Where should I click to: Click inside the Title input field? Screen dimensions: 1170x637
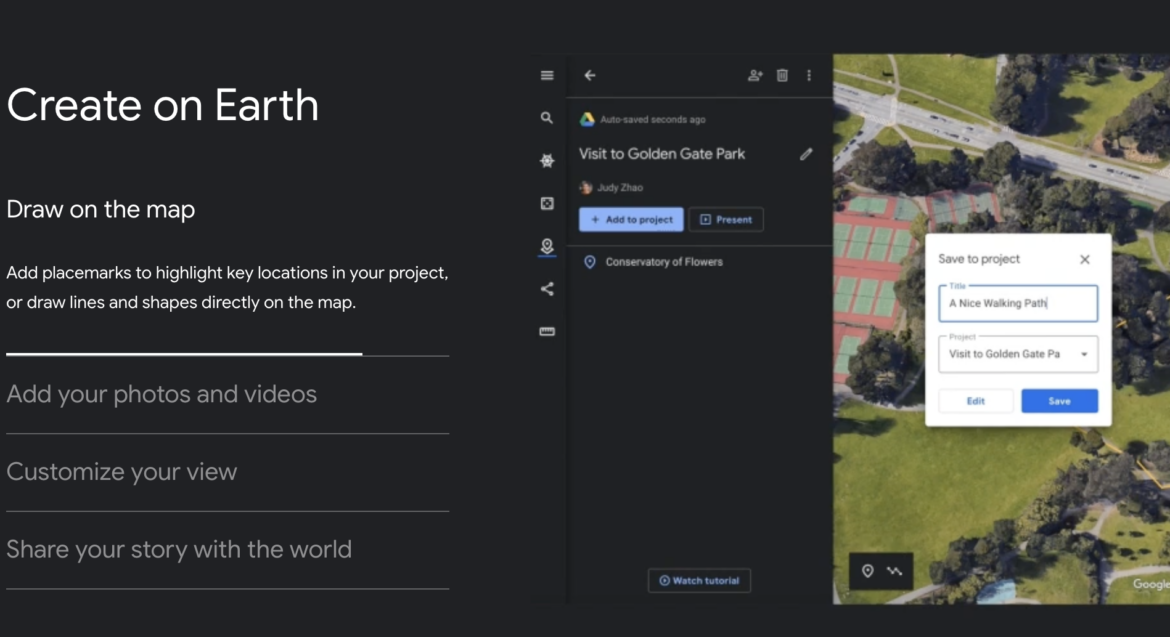point(1017,303)
